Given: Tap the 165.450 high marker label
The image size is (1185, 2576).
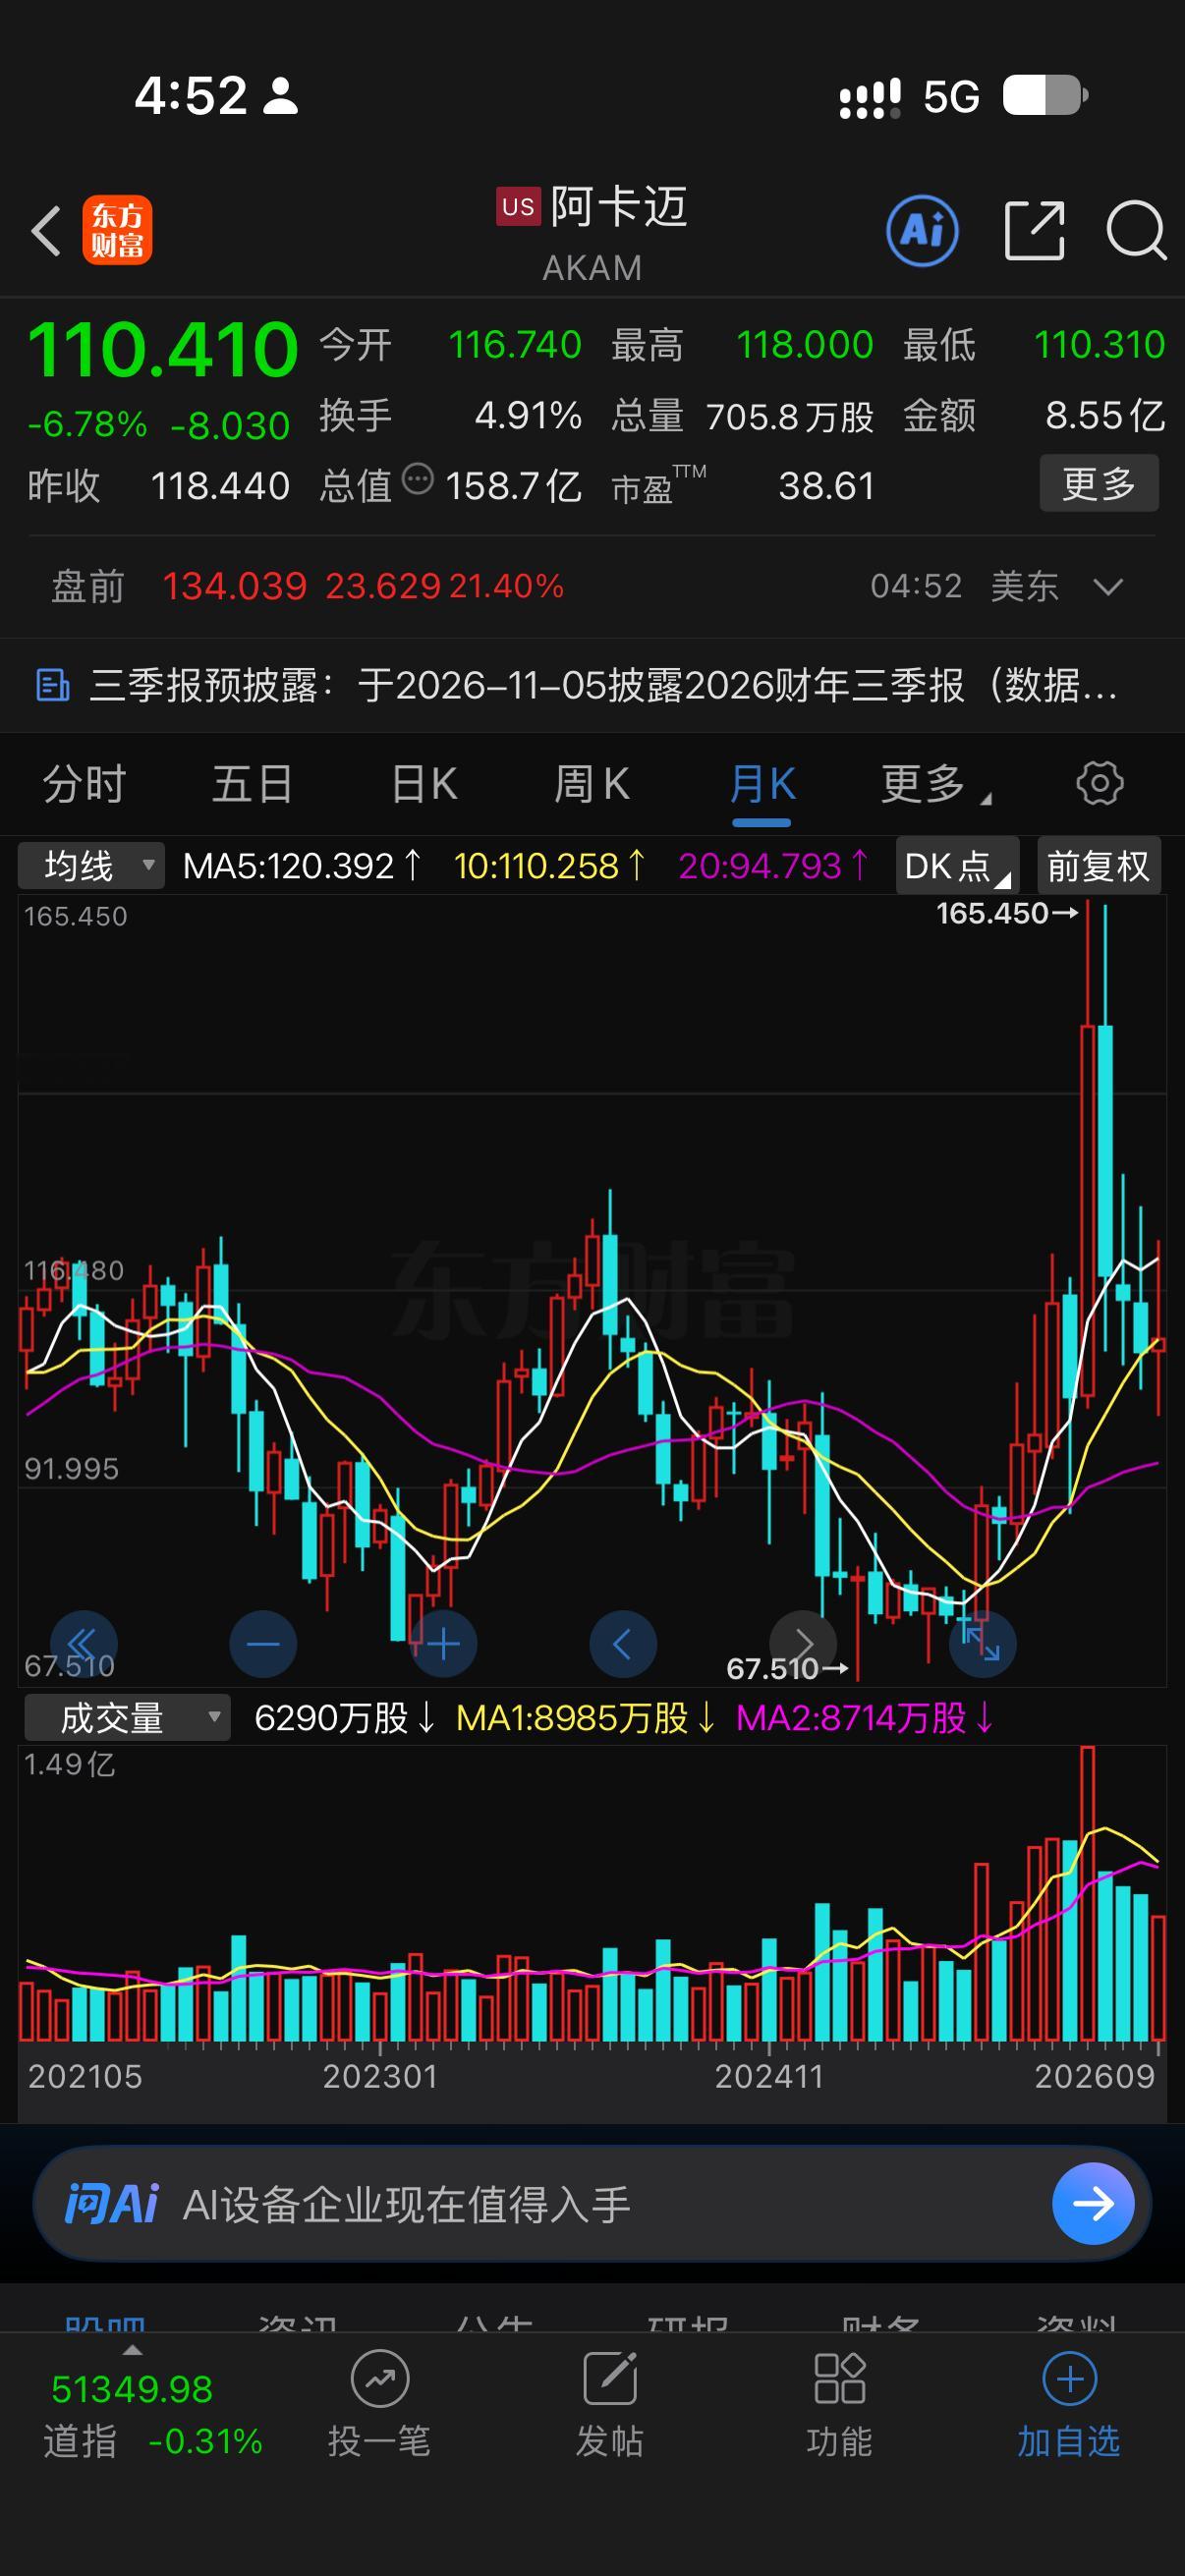Looking at the screenshot, I should pos(1006,913).
